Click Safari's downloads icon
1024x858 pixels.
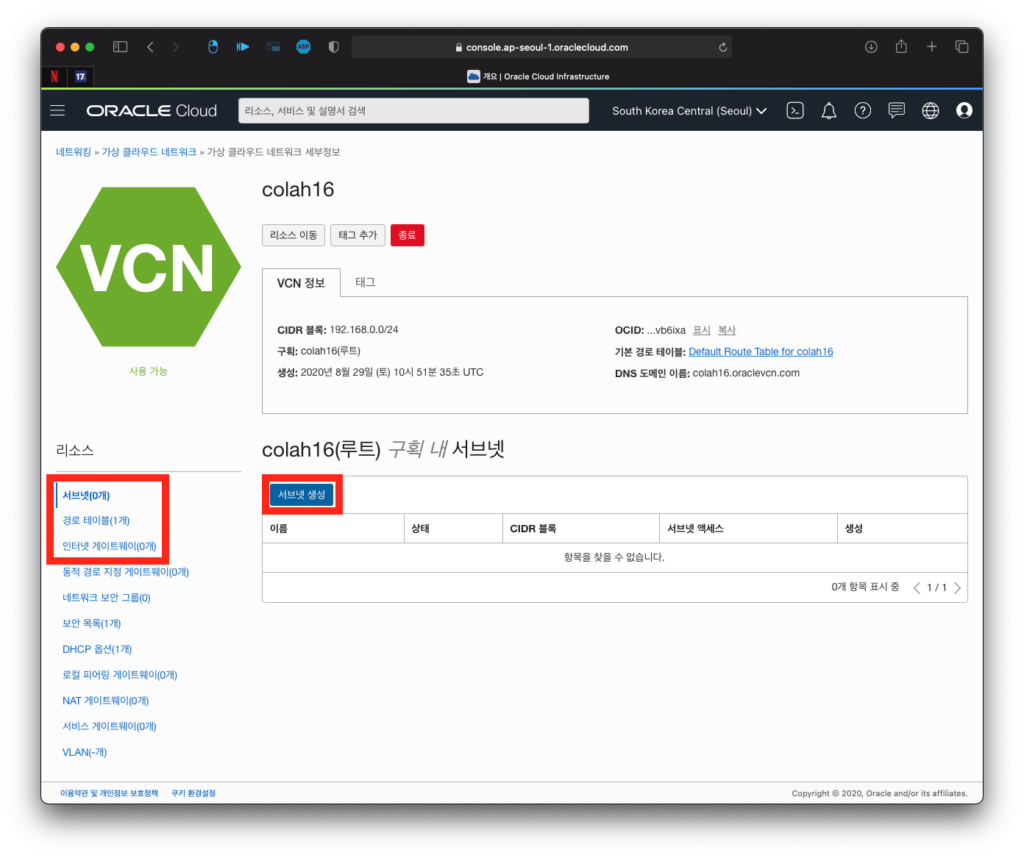pyautogui.click(x=871, y=47)
